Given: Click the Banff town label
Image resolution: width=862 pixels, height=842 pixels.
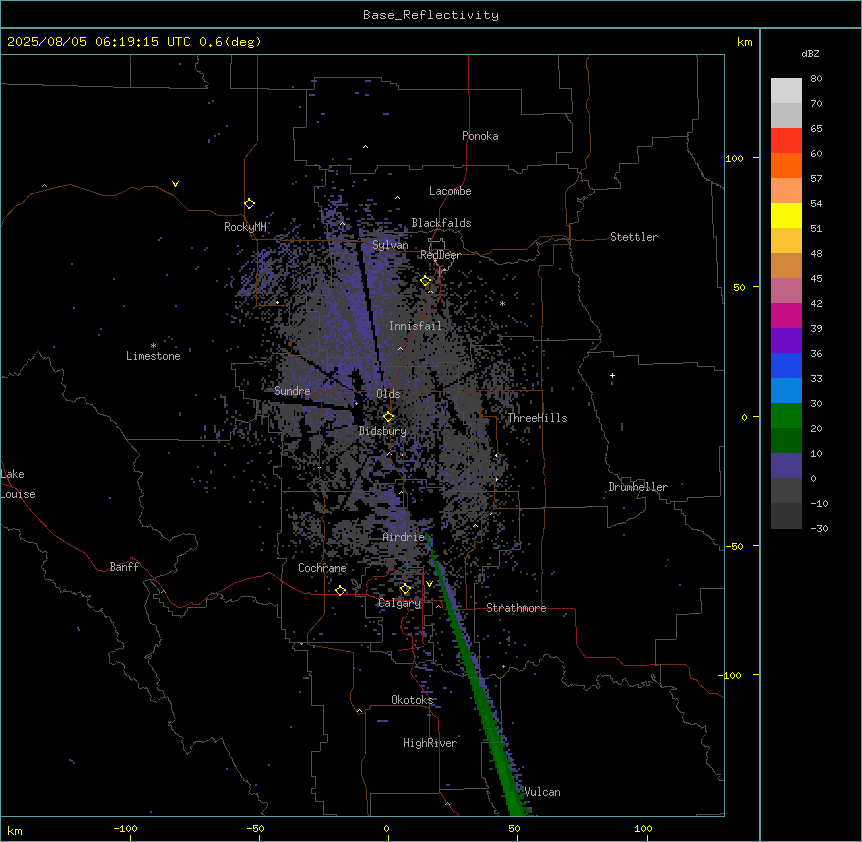Looking at the screenshot, I should point(124,567).
